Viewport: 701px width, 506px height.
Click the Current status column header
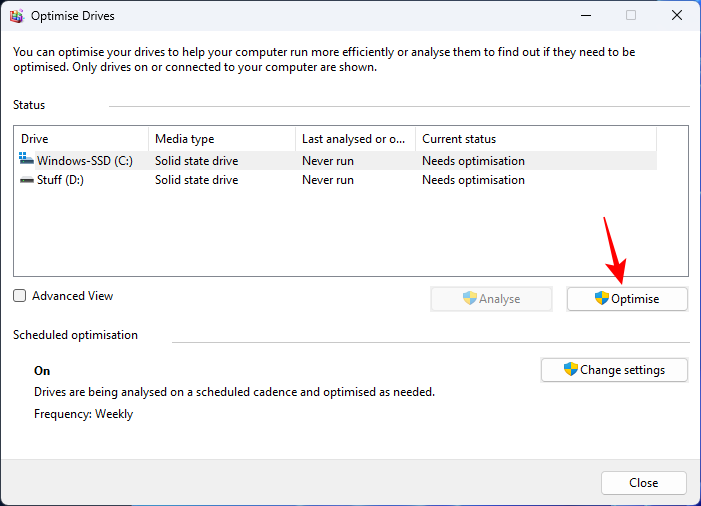[530, 139]
